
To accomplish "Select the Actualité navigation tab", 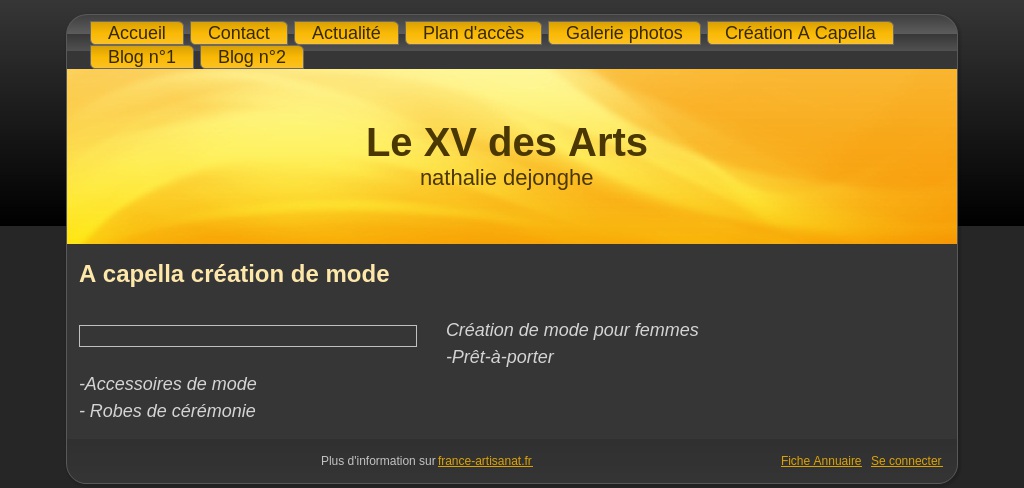I will coord(346,33).
